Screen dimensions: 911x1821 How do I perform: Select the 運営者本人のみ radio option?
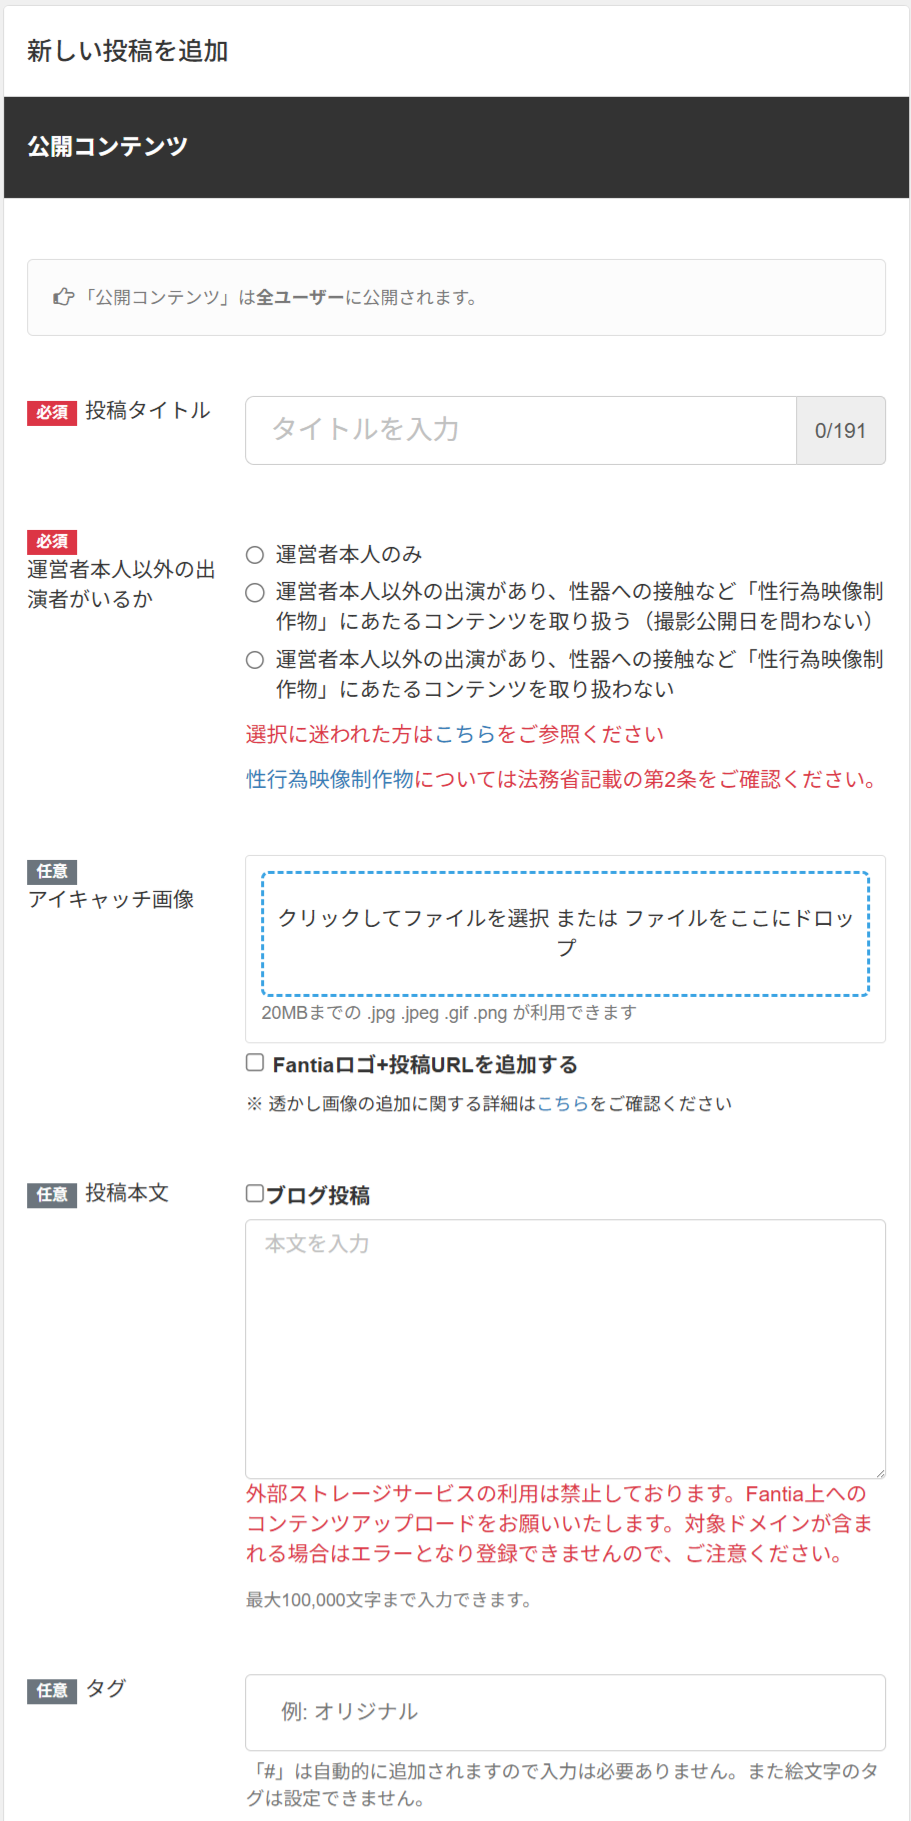pos(255,555)
